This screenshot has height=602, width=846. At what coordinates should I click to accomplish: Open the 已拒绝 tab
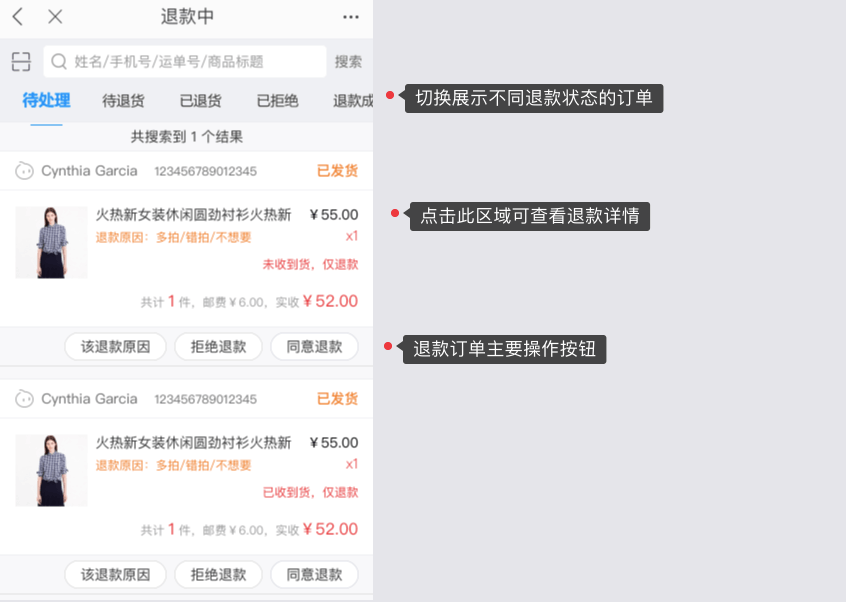coord(277,101)
